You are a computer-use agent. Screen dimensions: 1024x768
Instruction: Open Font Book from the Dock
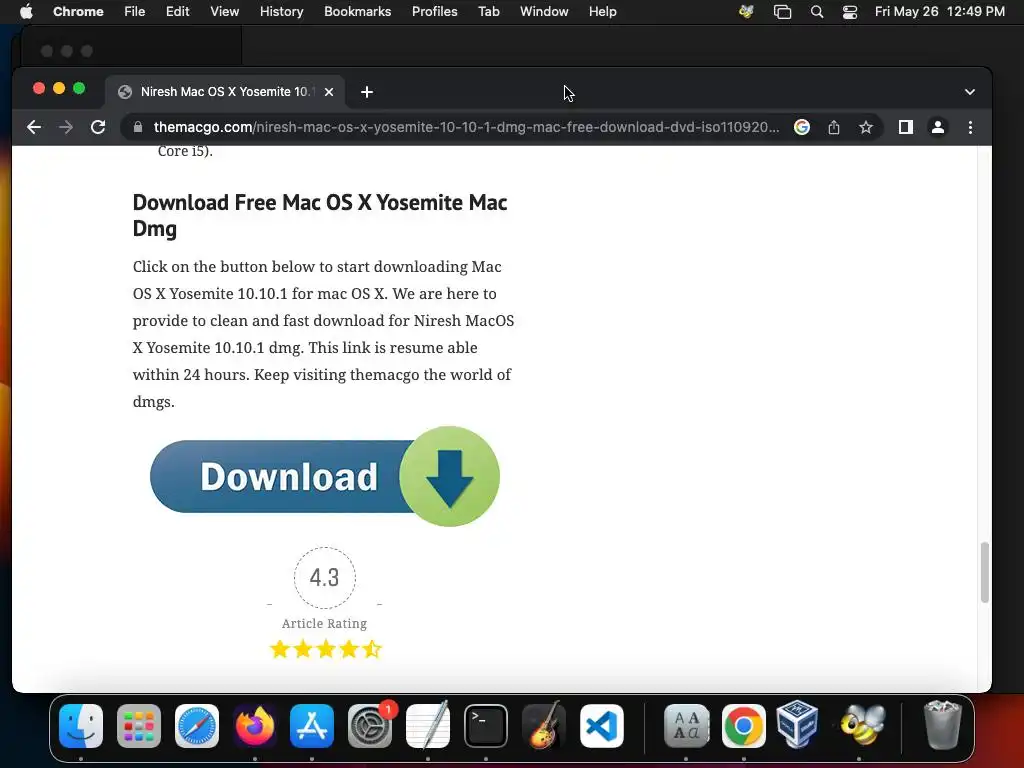[686, 726]
